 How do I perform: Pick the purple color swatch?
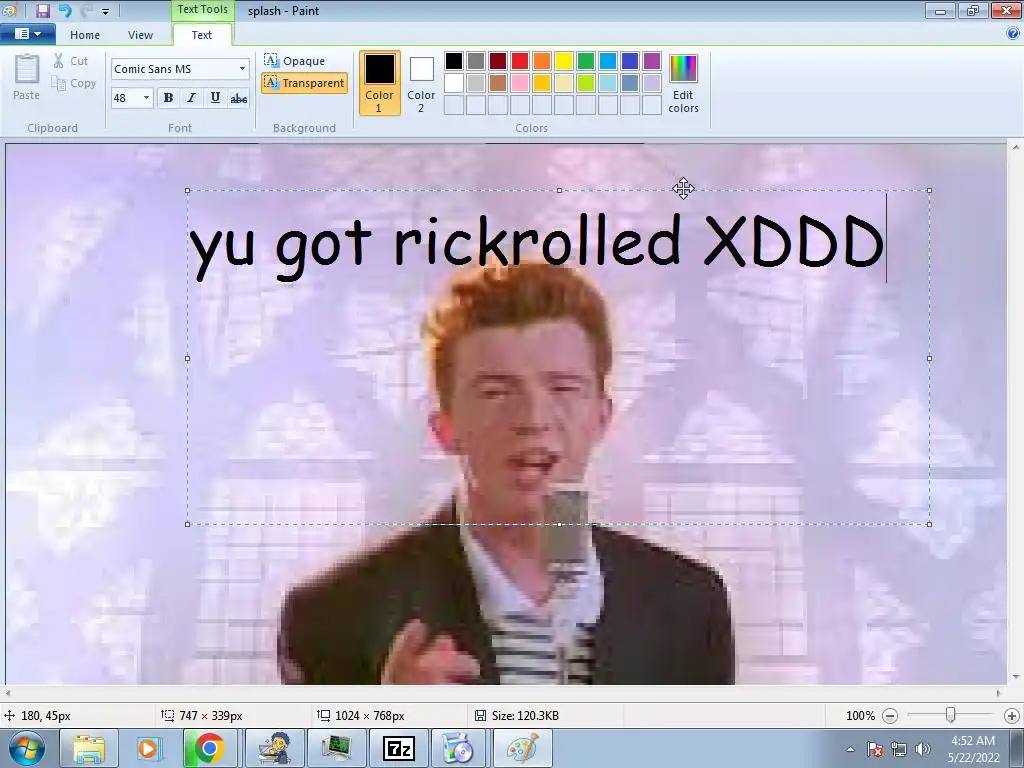pos(652,61)
